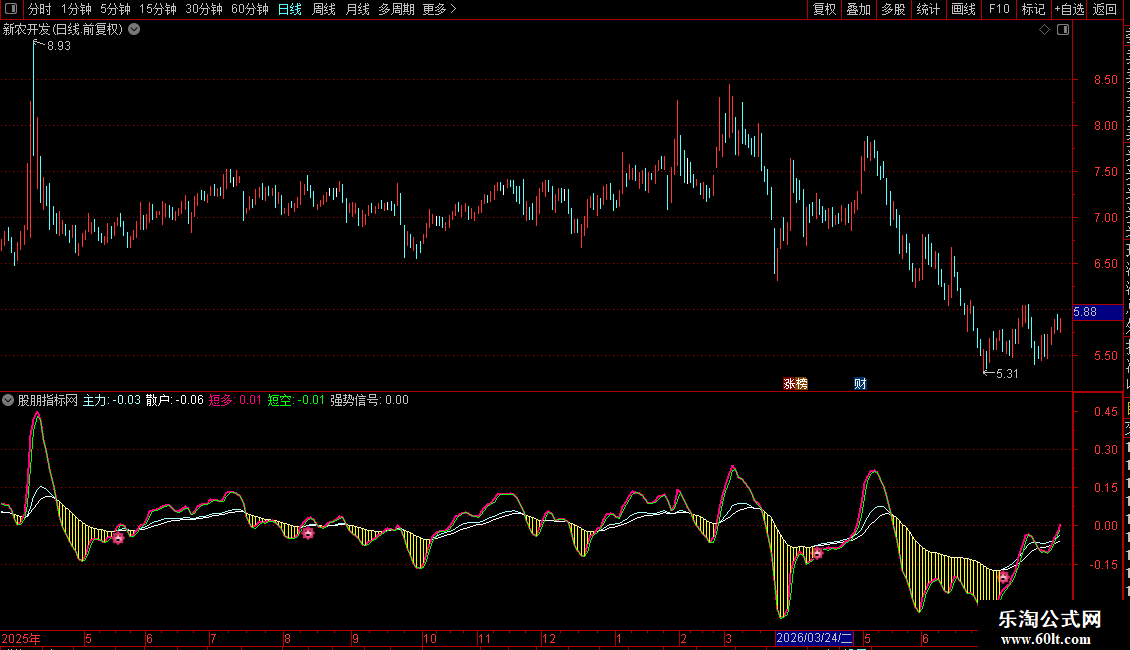Open the 复权 adjustment menu
1130x650 pixels.
pos(824,9)
